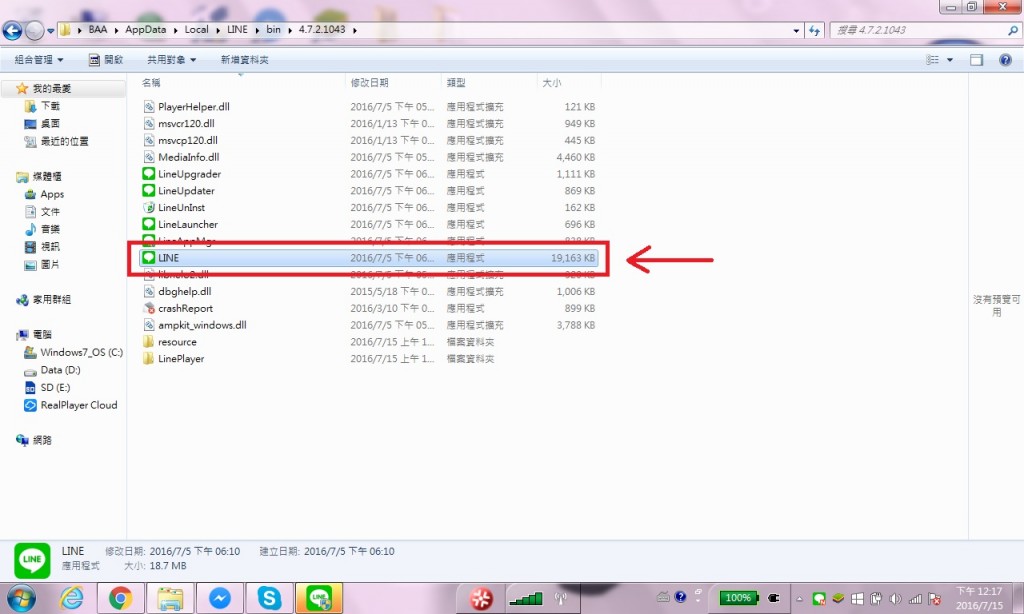Go back with the blue Back arrow
The image size is (1024, 614).
point(12,30)
